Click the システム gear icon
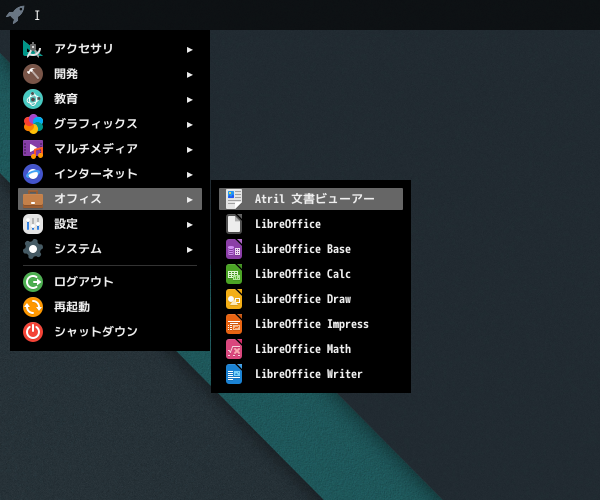 coord(33,249)
